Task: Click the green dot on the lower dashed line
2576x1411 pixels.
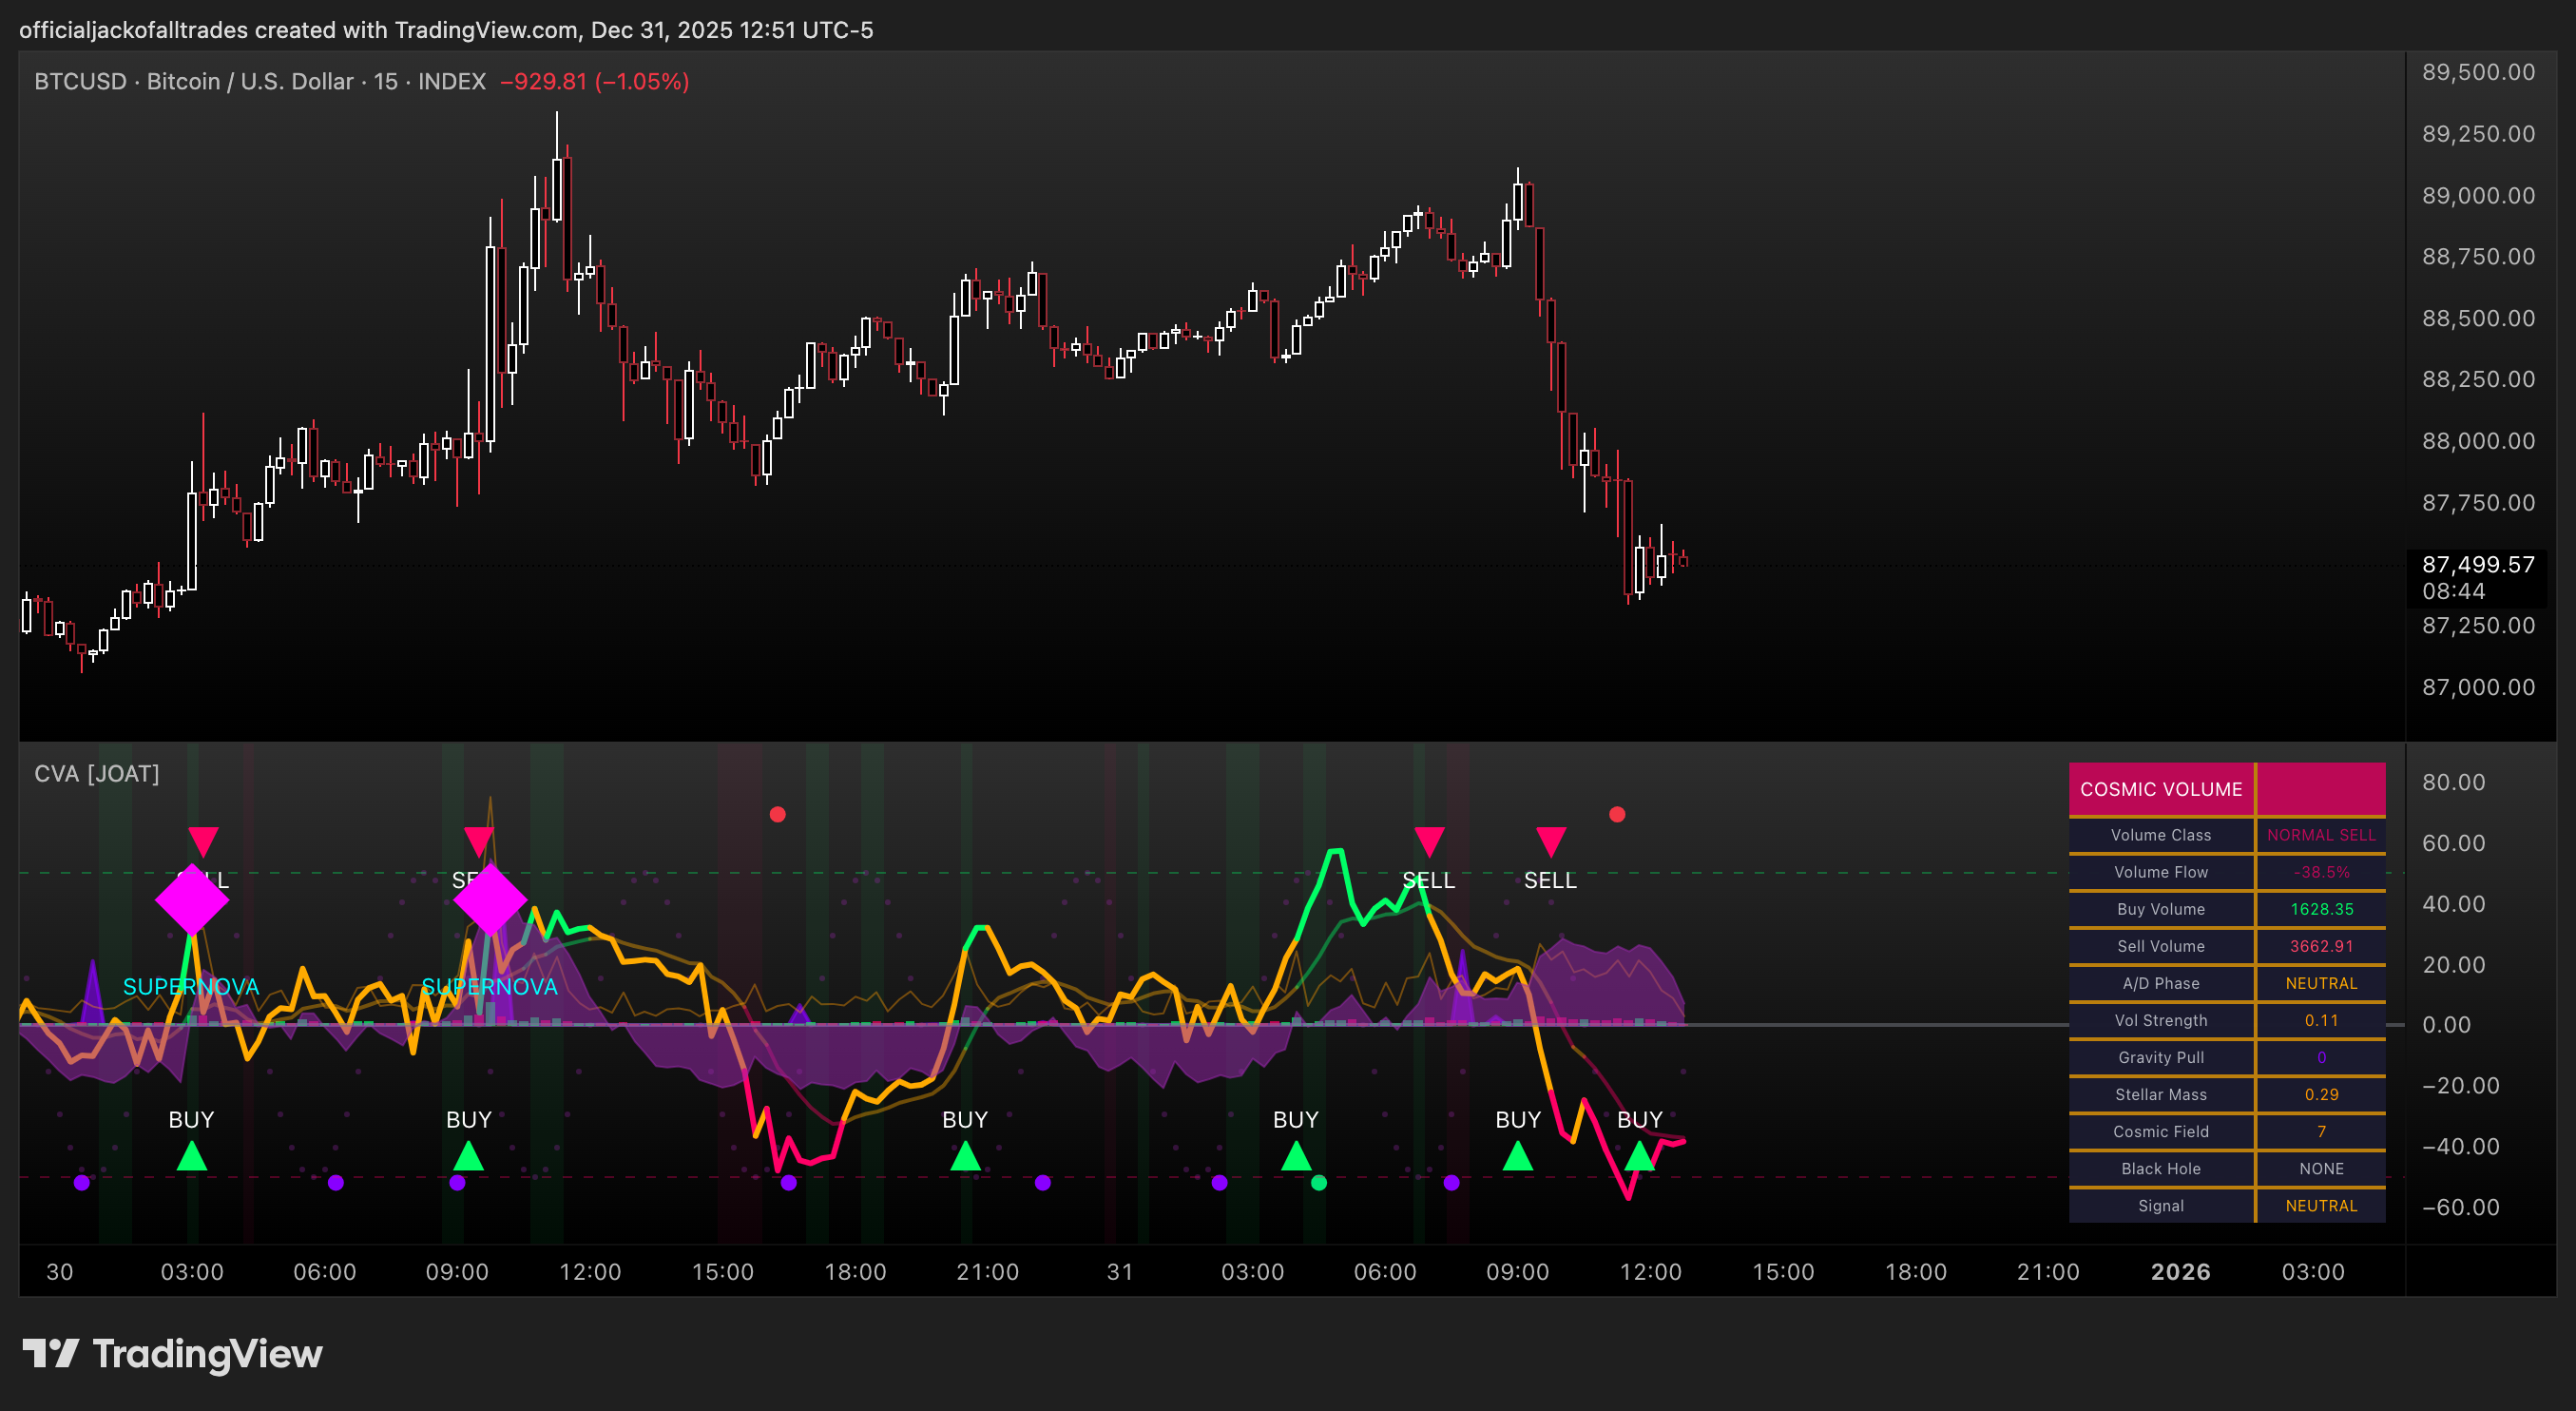Action: pos(1319,1183)
